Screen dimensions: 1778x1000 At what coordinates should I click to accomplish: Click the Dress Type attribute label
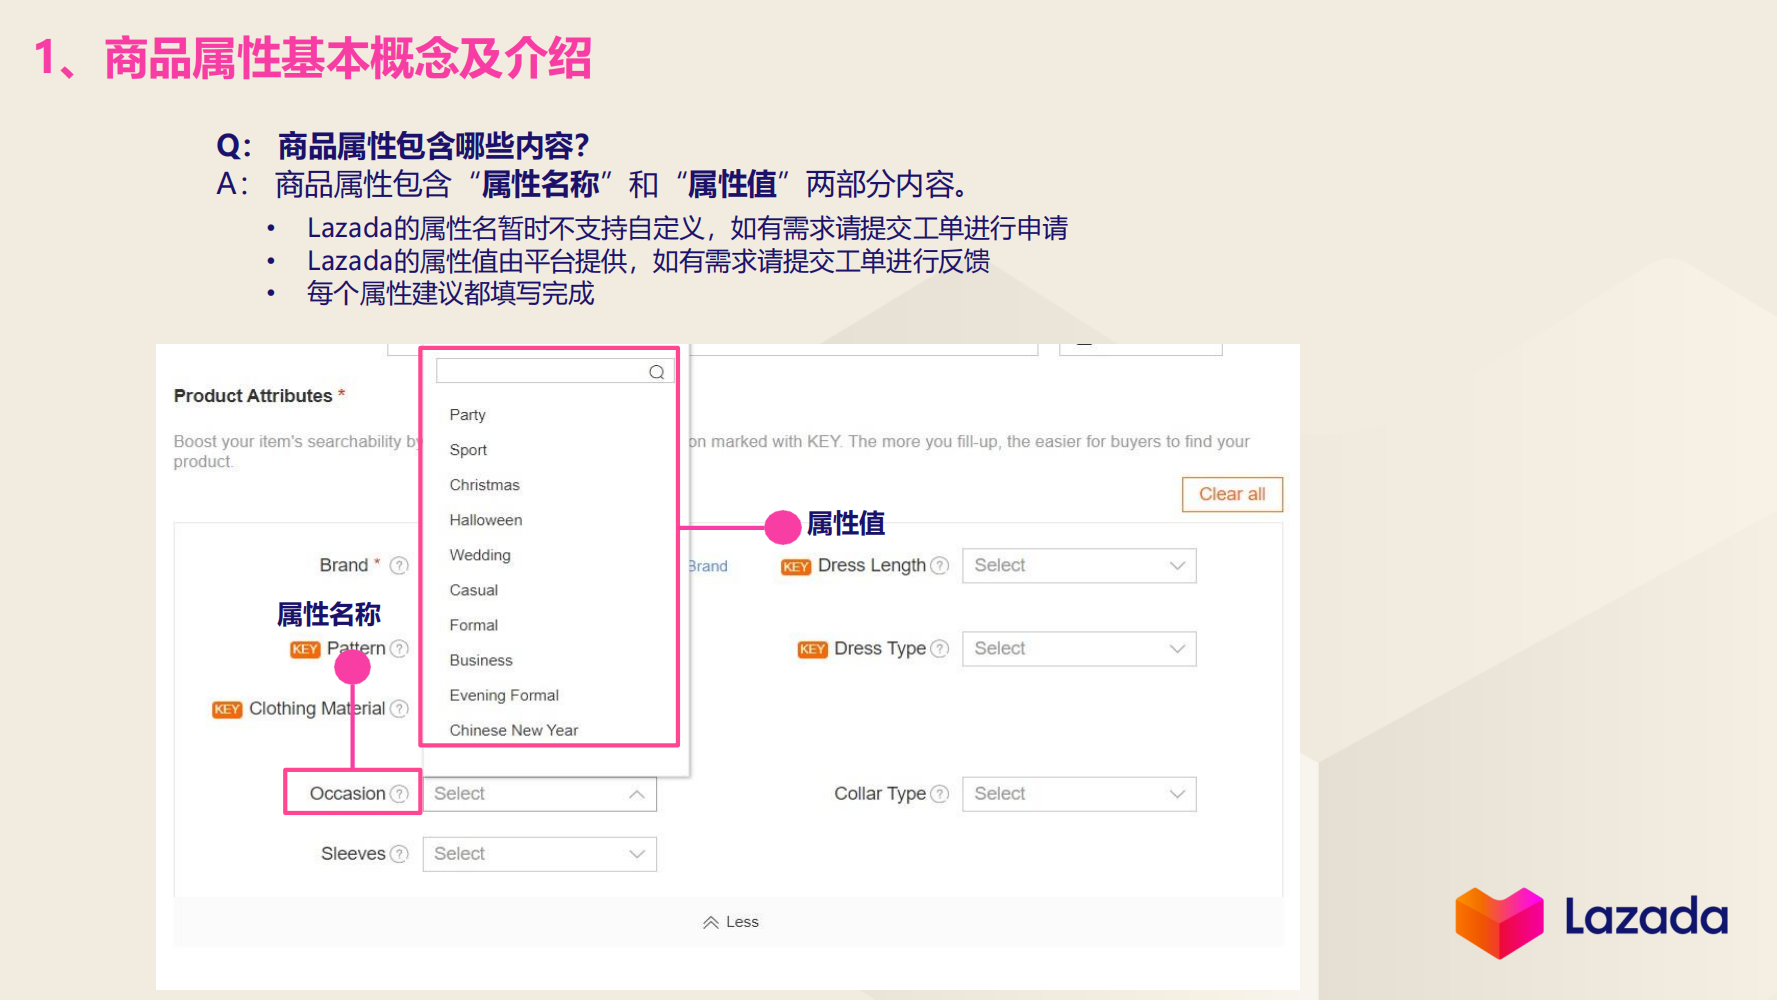pos(880,648)
